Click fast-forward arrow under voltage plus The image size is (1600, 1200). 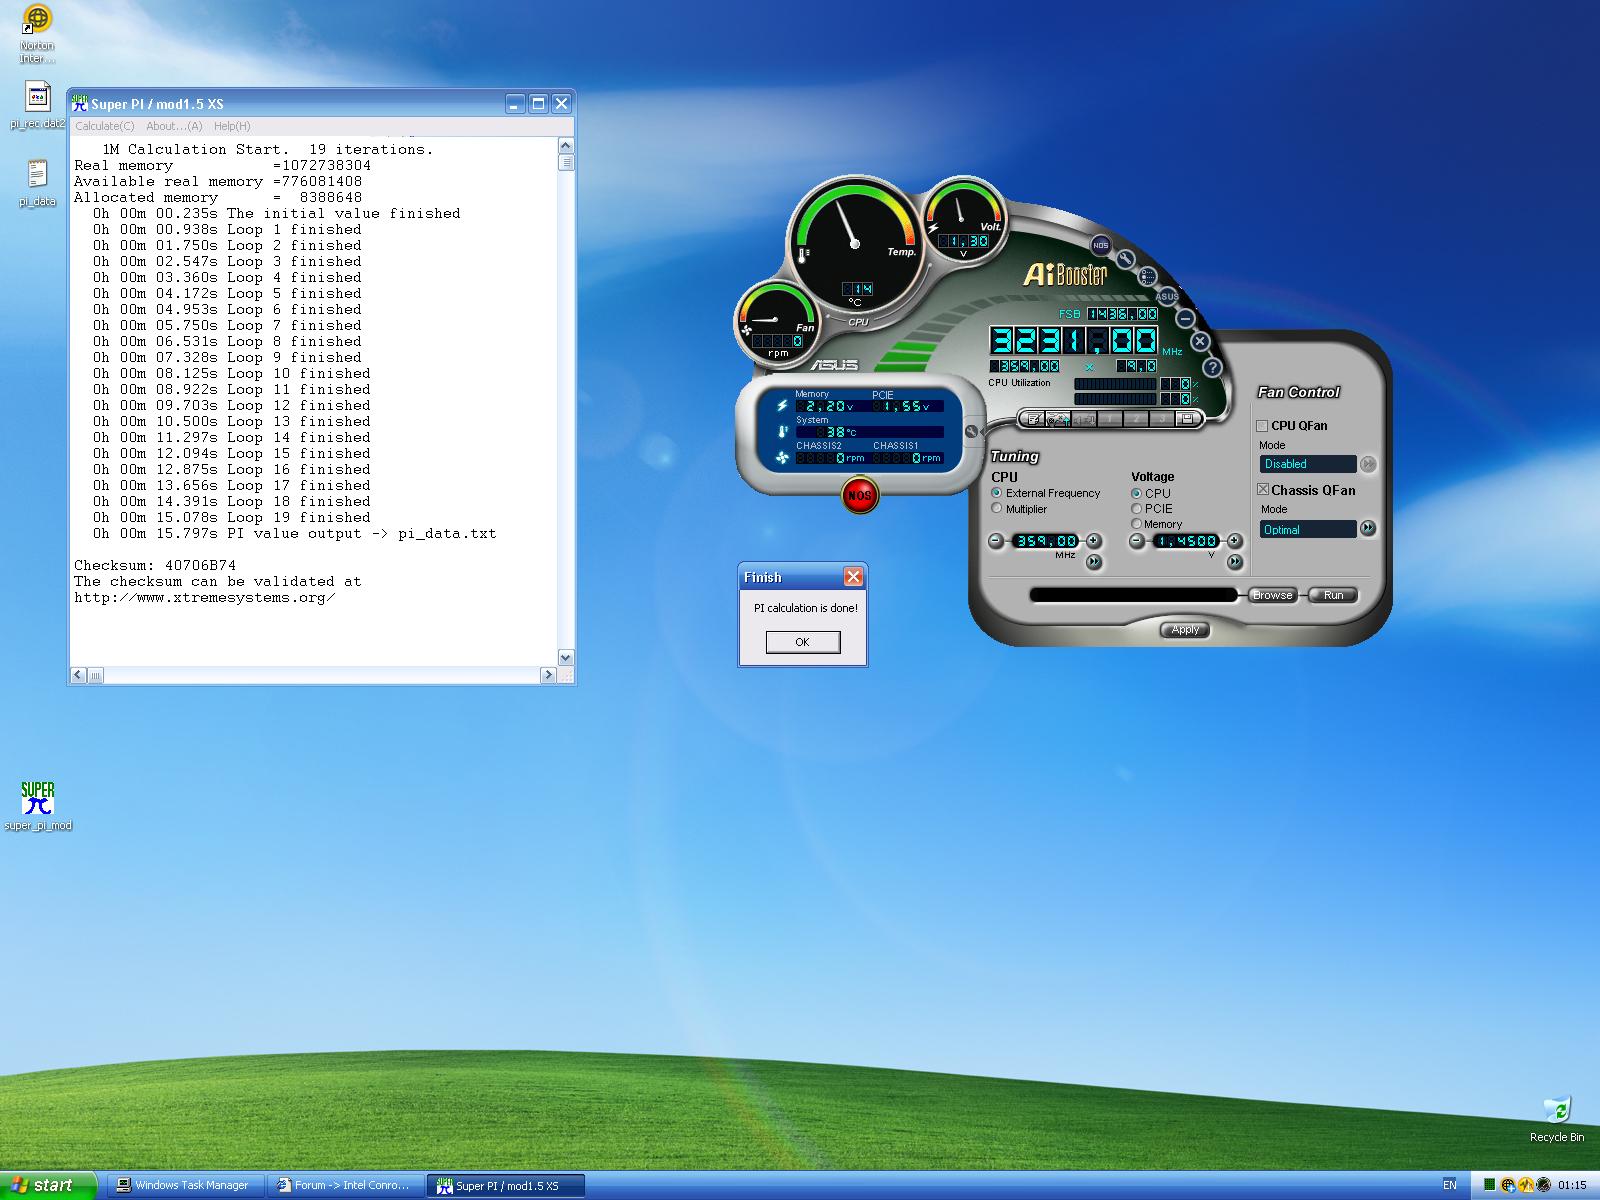coord(1235,562)
